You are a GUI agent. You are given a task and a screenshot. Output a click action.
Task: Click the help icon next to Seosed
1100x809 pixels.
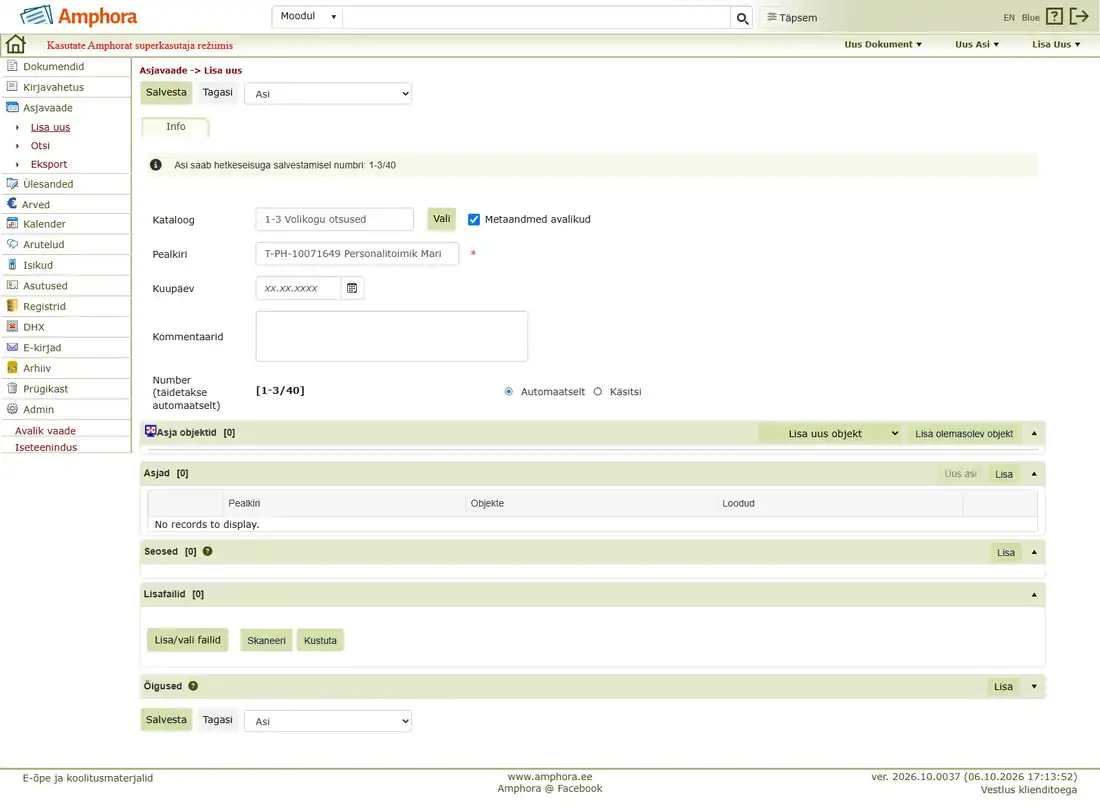point(208,551)
